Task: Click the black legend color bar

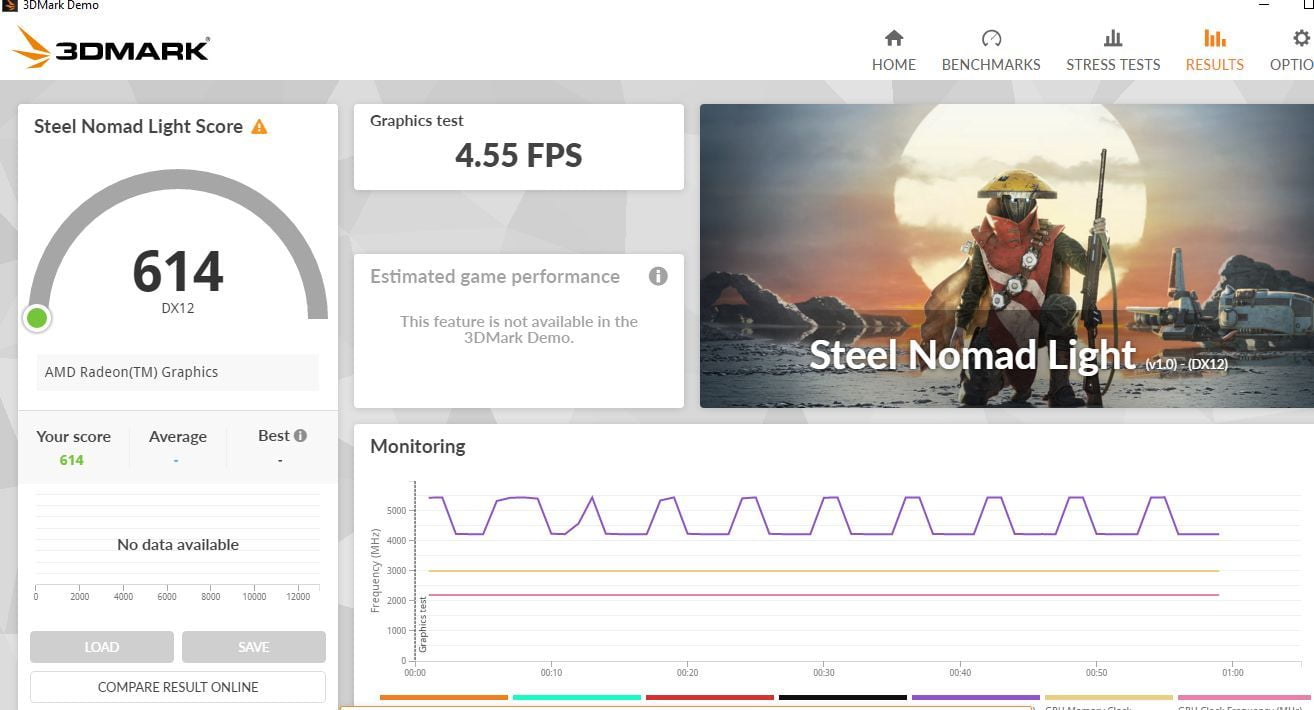Action: coord(843,697)
